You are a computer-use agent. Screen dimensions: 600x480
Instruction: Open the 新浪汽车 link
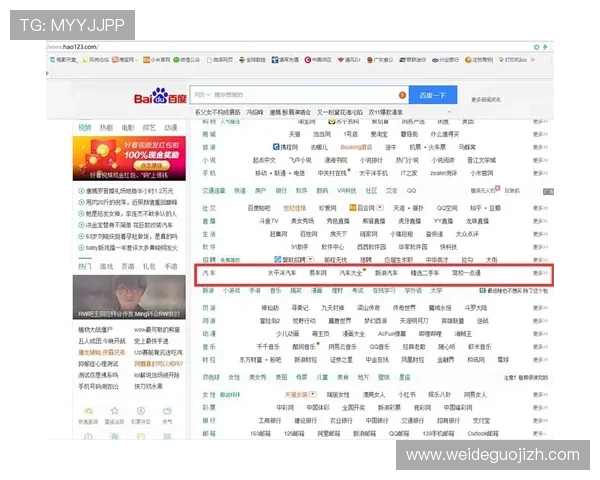pos(386,273)
